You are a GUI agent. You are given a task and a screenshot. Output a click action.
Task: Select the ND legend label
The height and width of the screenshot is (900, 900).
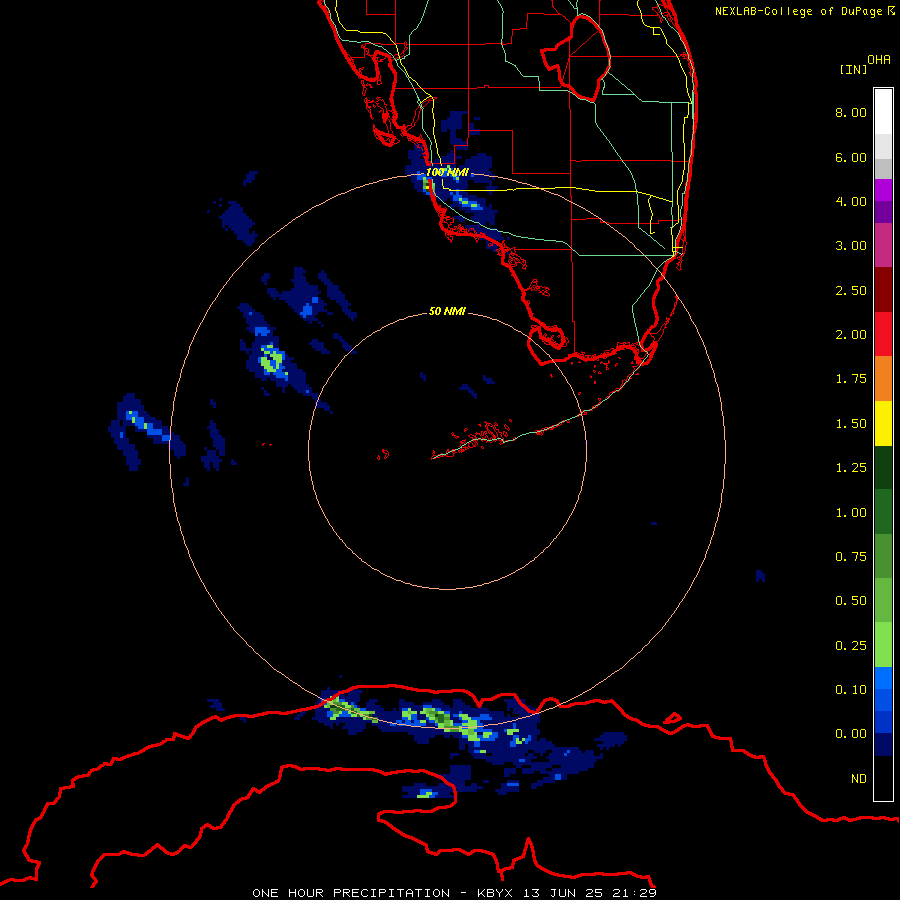coord(859,779)
